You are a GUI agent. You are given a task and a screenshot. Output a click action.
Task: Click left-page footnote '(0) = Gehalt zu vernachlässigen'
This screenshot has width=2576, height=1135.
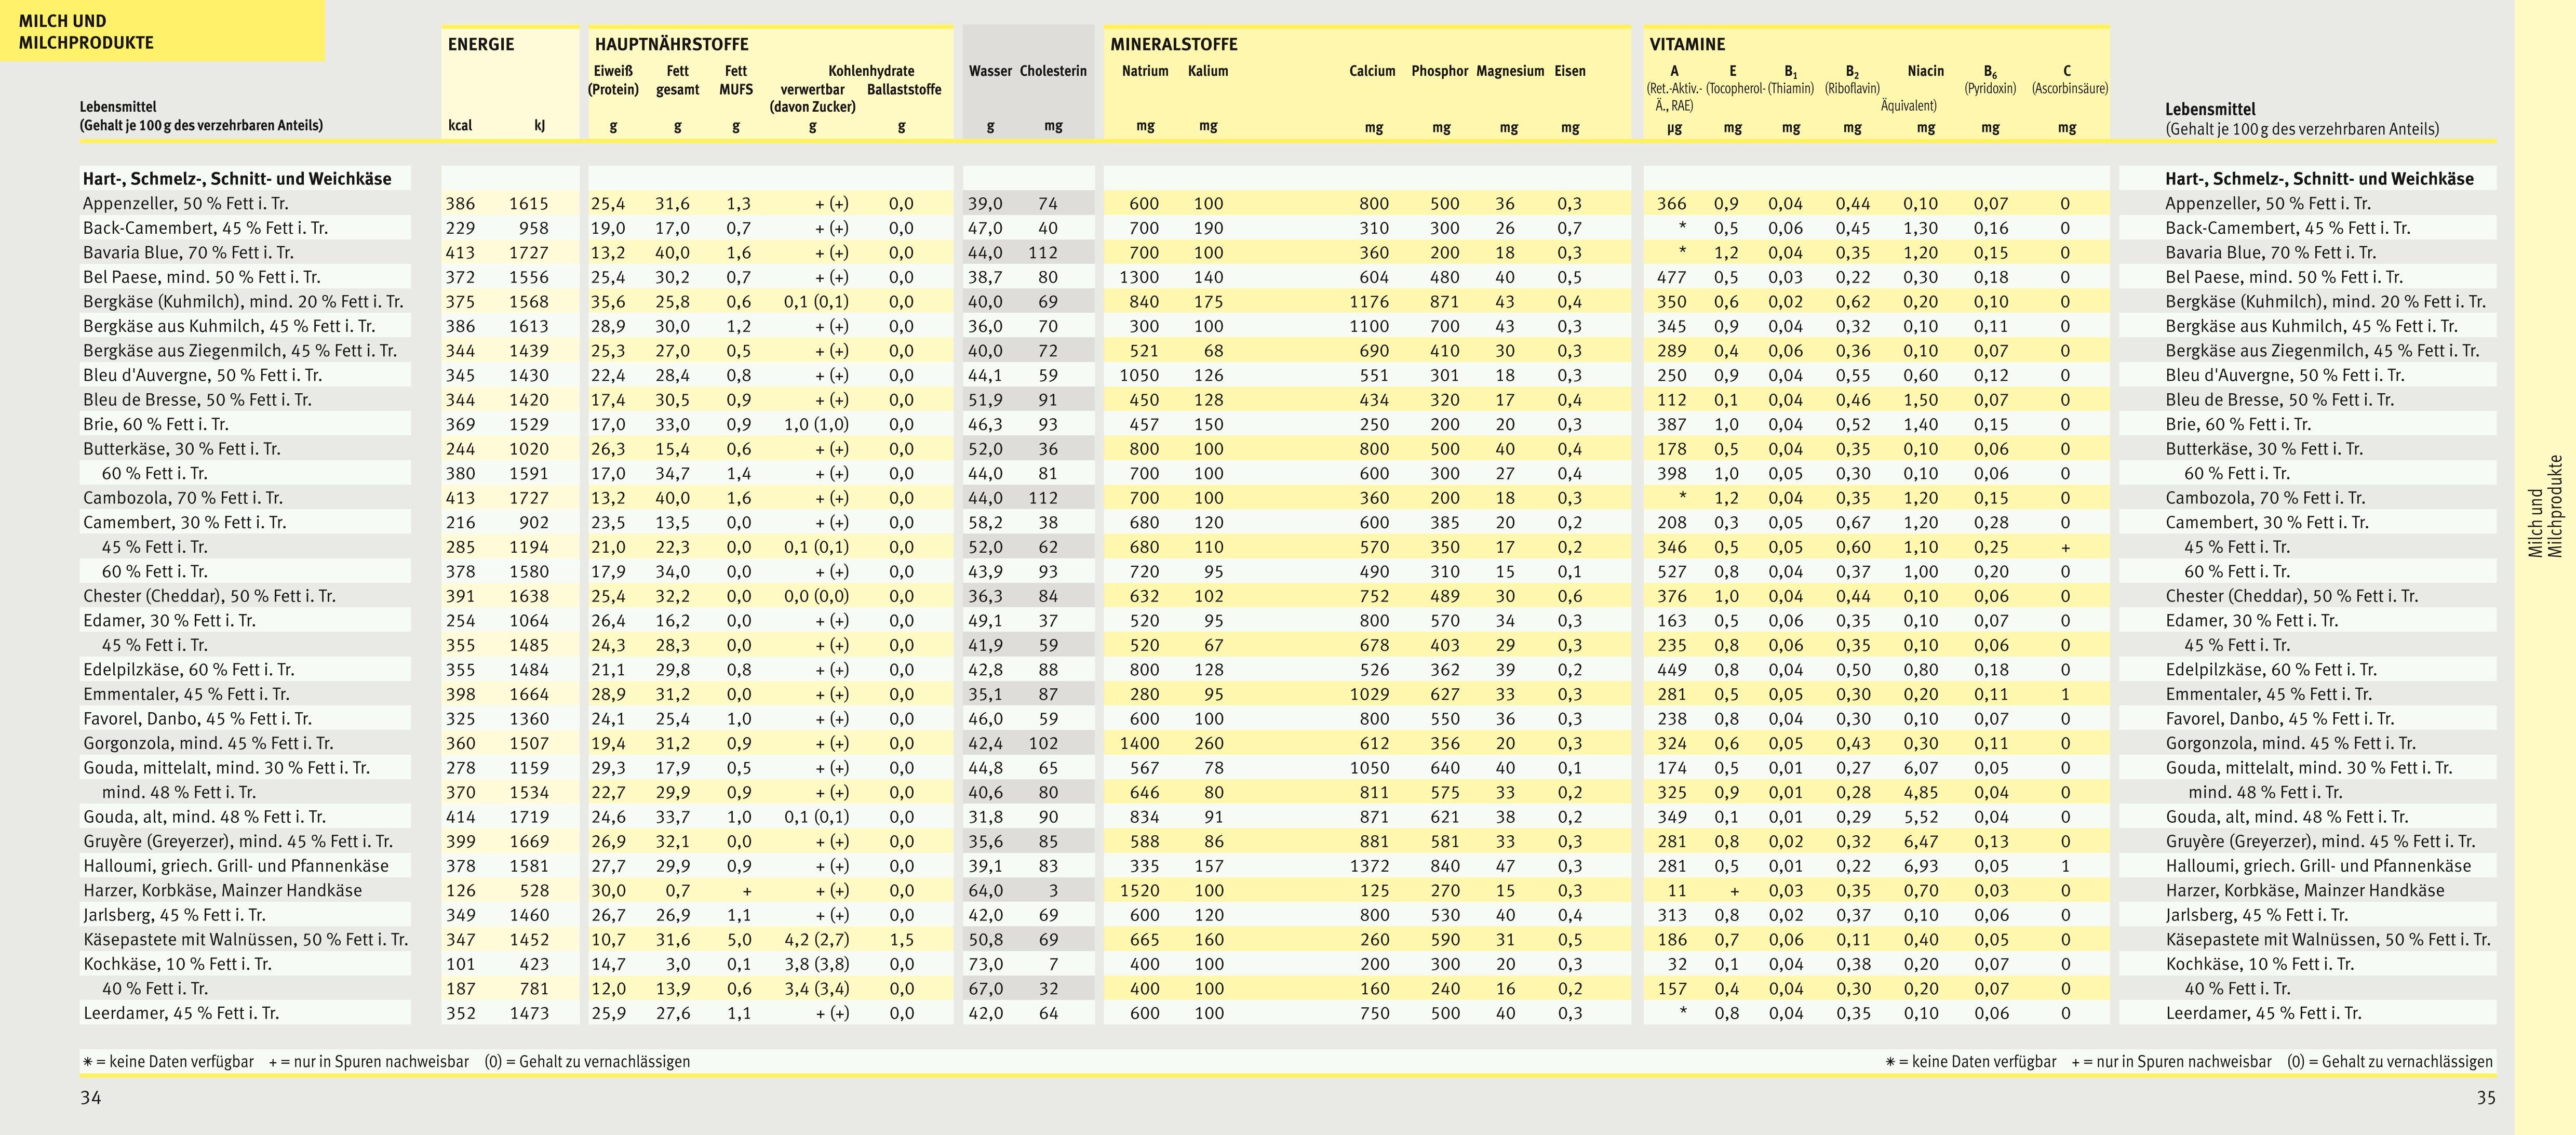587,1062
